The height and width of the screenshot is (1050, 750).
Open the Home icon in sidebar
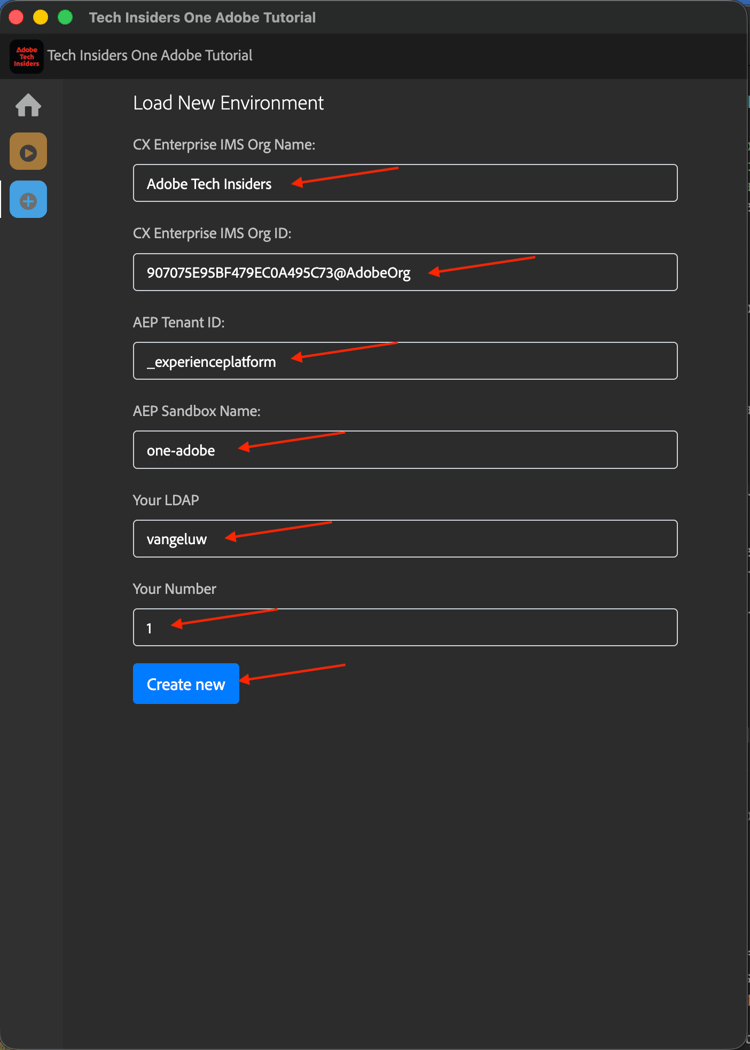(x=28, y=105)
